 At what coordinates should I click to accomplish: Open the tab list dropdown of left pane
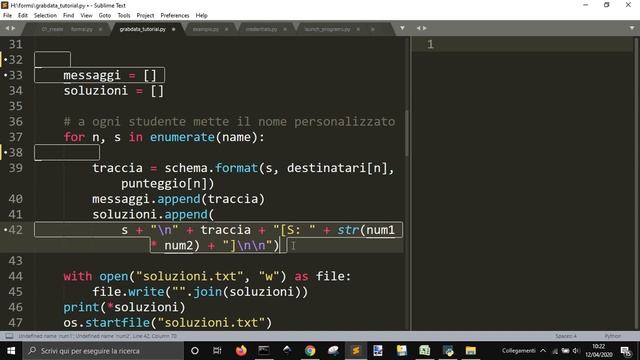tap(402, 28)
